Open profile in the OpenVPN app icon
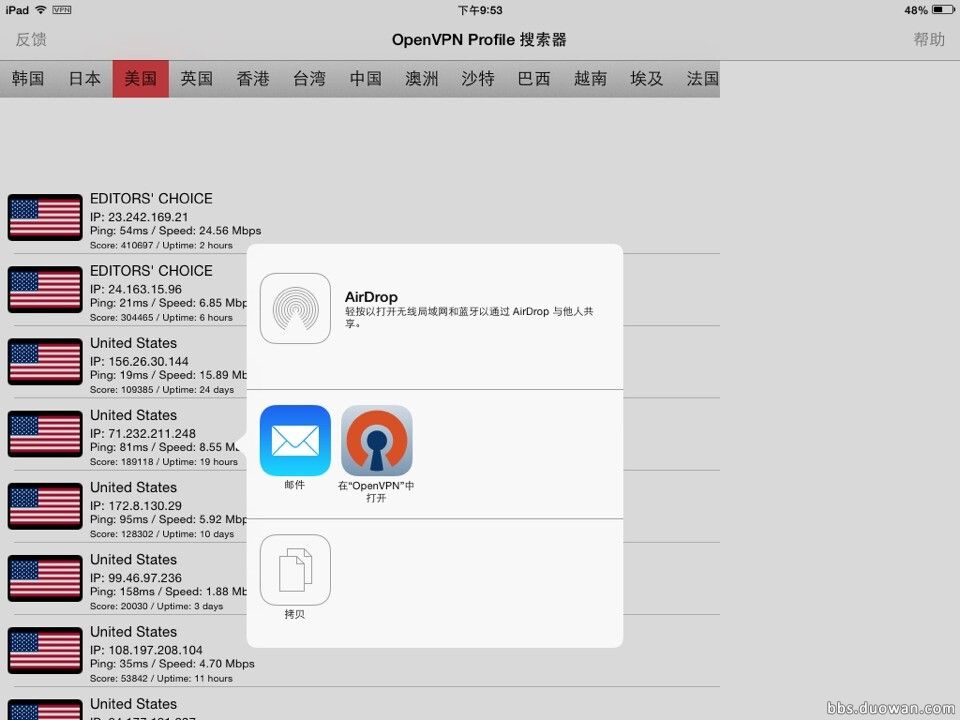 [377, 440]
